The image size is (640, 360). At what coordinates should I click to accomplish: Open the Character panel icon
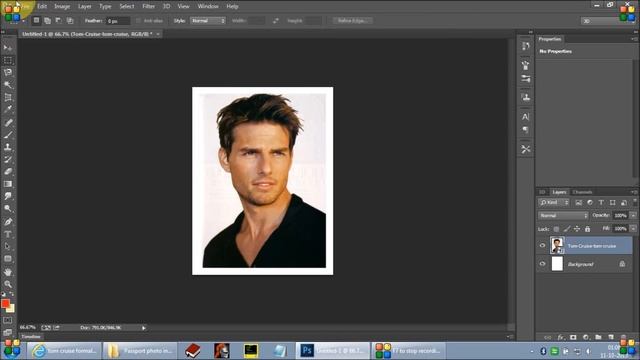[x=526, y=117]
